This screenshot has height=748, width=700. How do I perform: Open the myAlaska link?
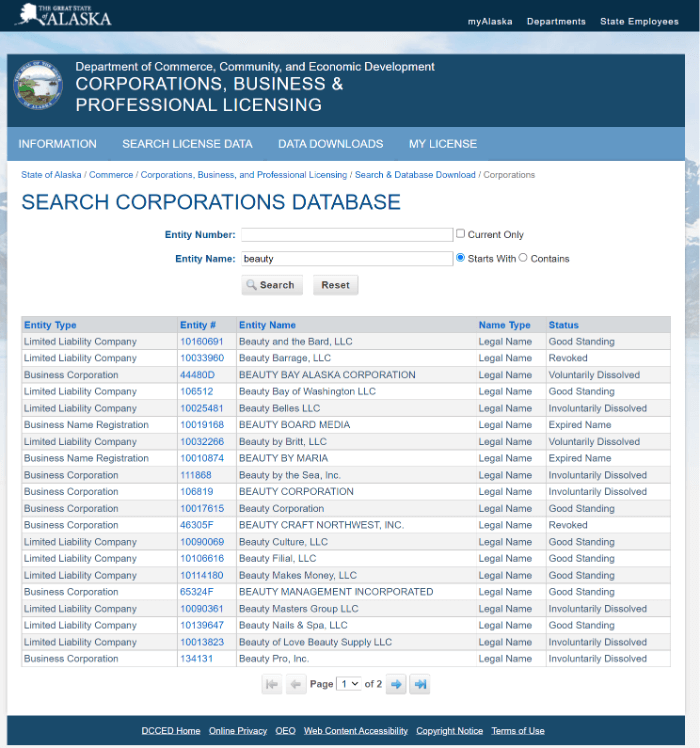pos(490,21)
